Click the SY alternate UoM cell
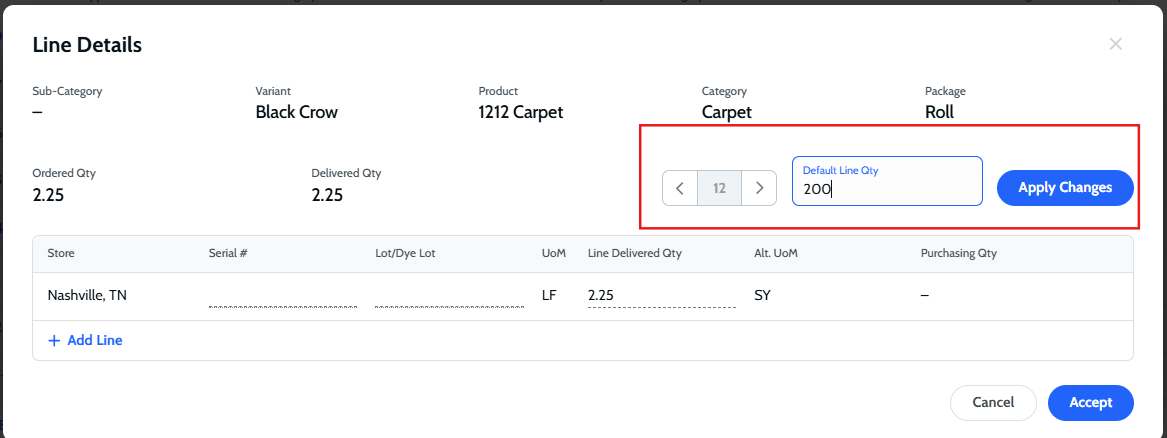The height and width of the screenshot is (438, 1167). 763,296
